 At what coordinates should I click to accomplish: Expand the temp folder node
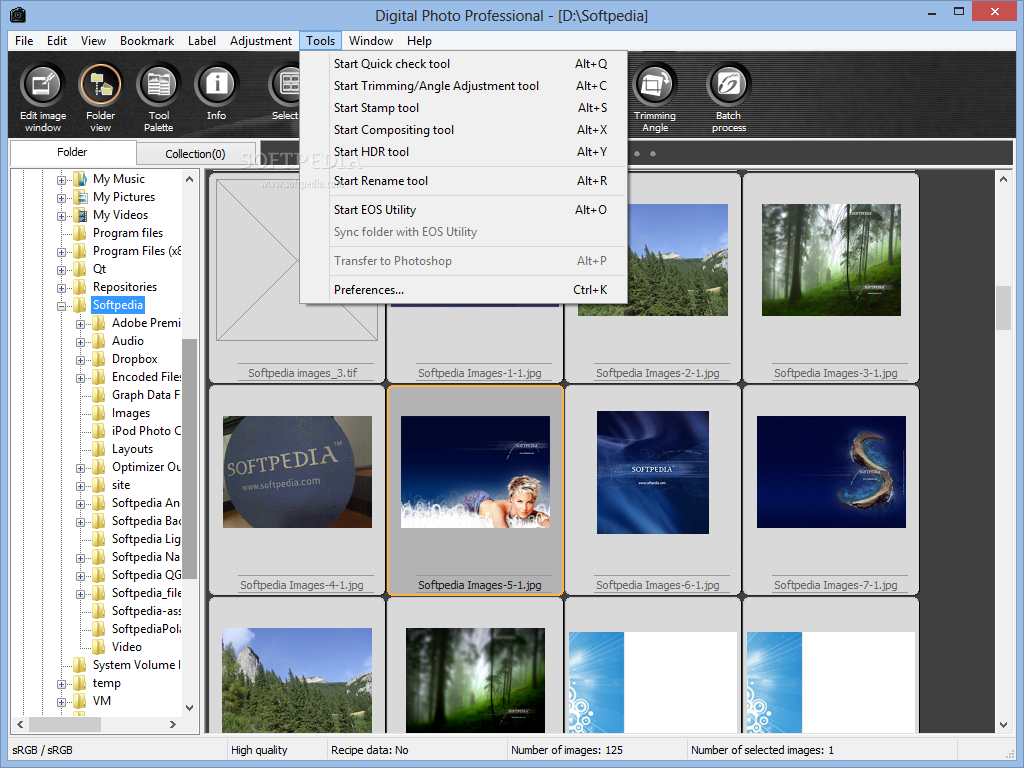click(x=61, y=684)
